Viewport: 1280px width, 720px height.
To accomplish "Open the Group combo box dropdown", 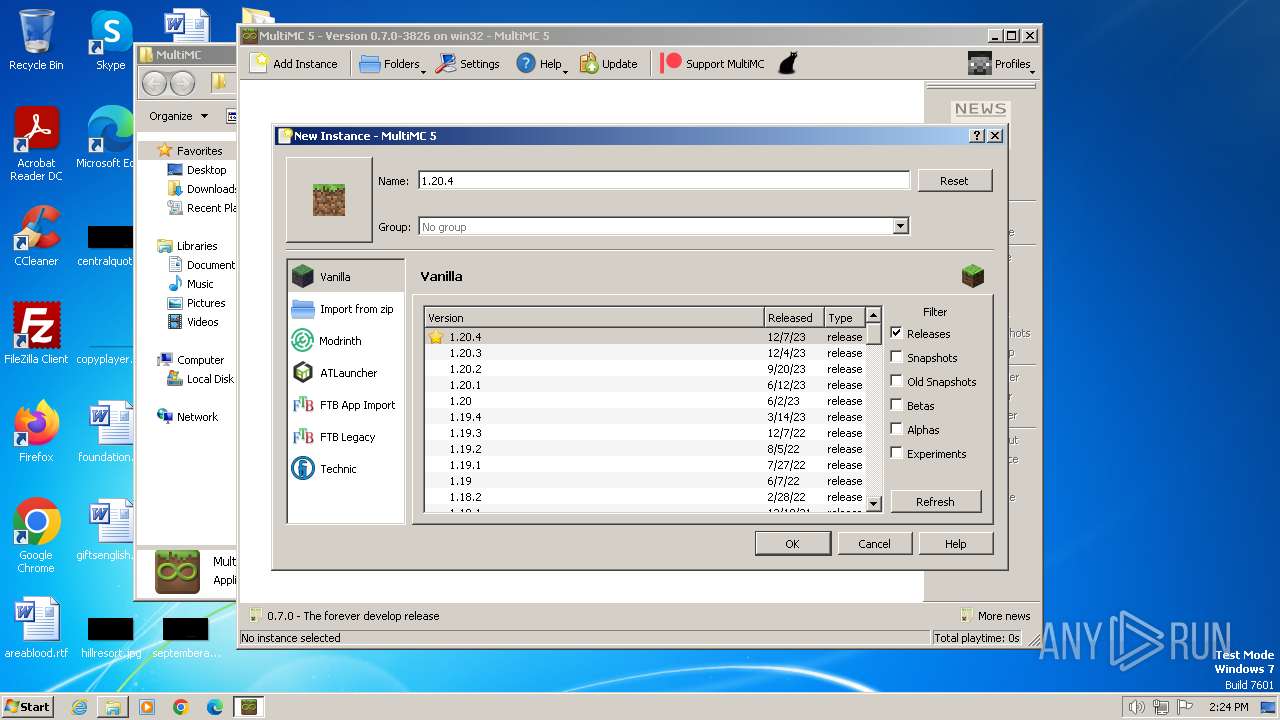I will point(900,227).
